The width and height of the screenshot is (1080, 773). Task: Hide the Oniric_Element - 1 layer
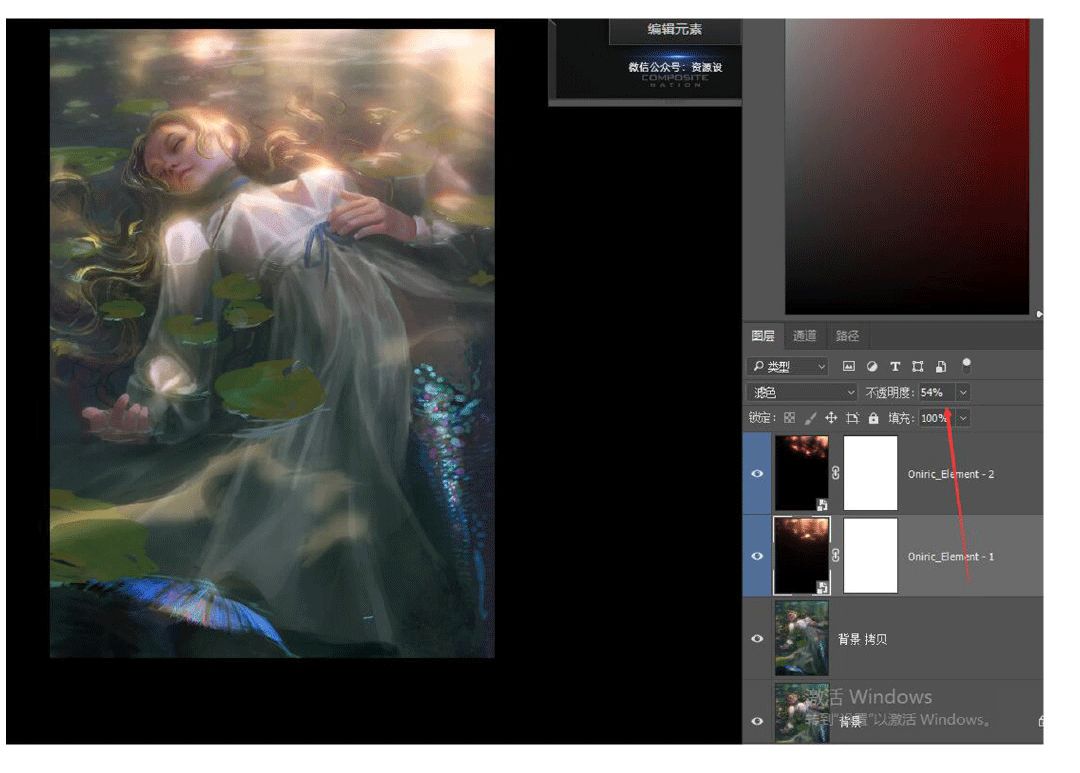[757, 556]
